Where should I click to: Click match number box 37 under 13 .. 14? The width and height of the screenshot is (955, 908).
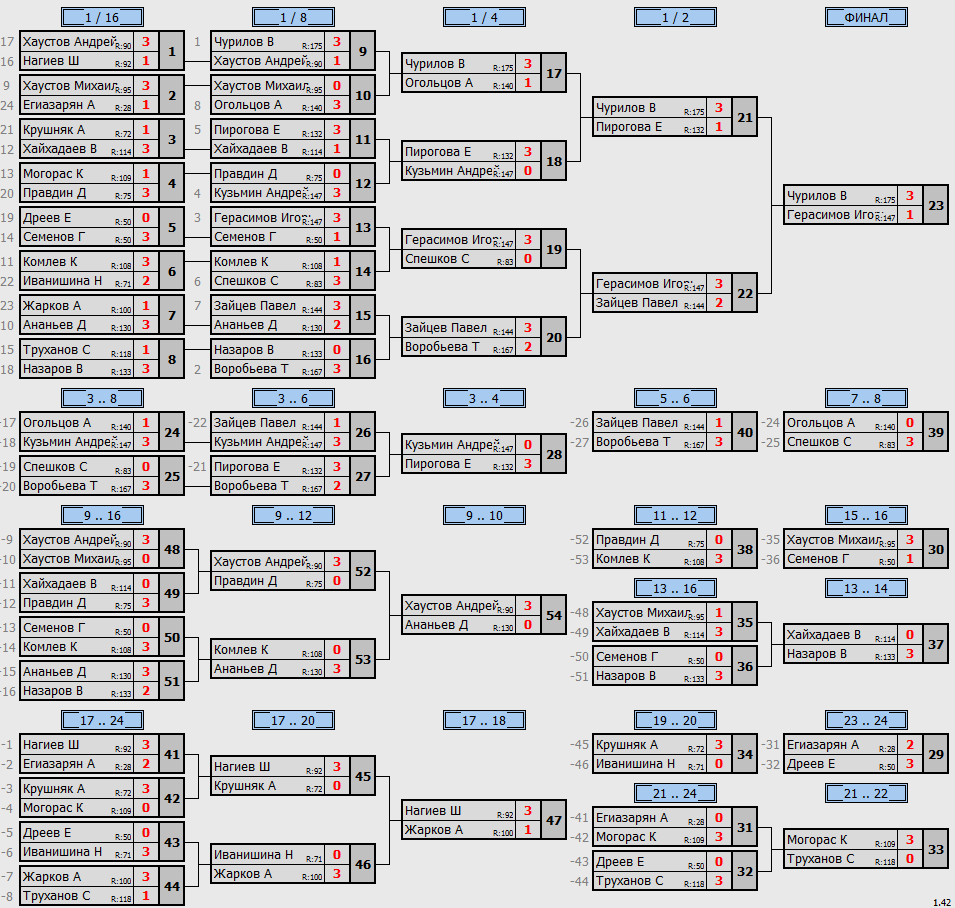click(x=936, y=644)
